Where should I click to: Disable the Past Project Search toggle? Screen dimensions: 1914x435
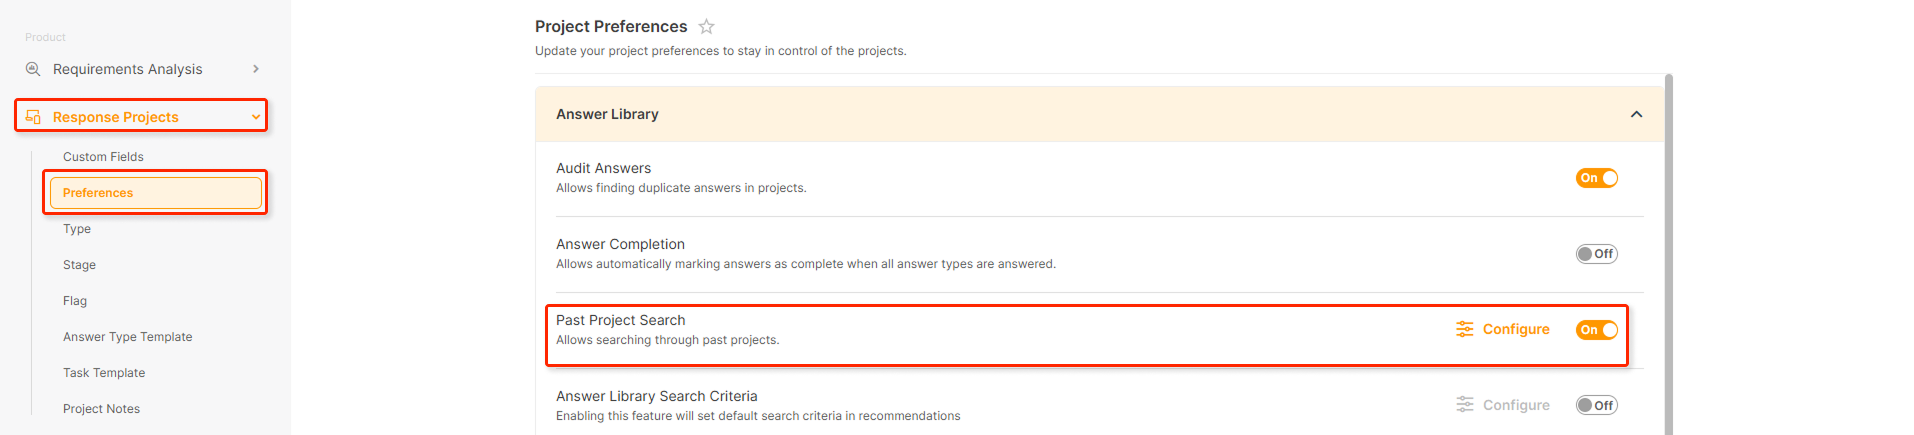point(1597,330)
